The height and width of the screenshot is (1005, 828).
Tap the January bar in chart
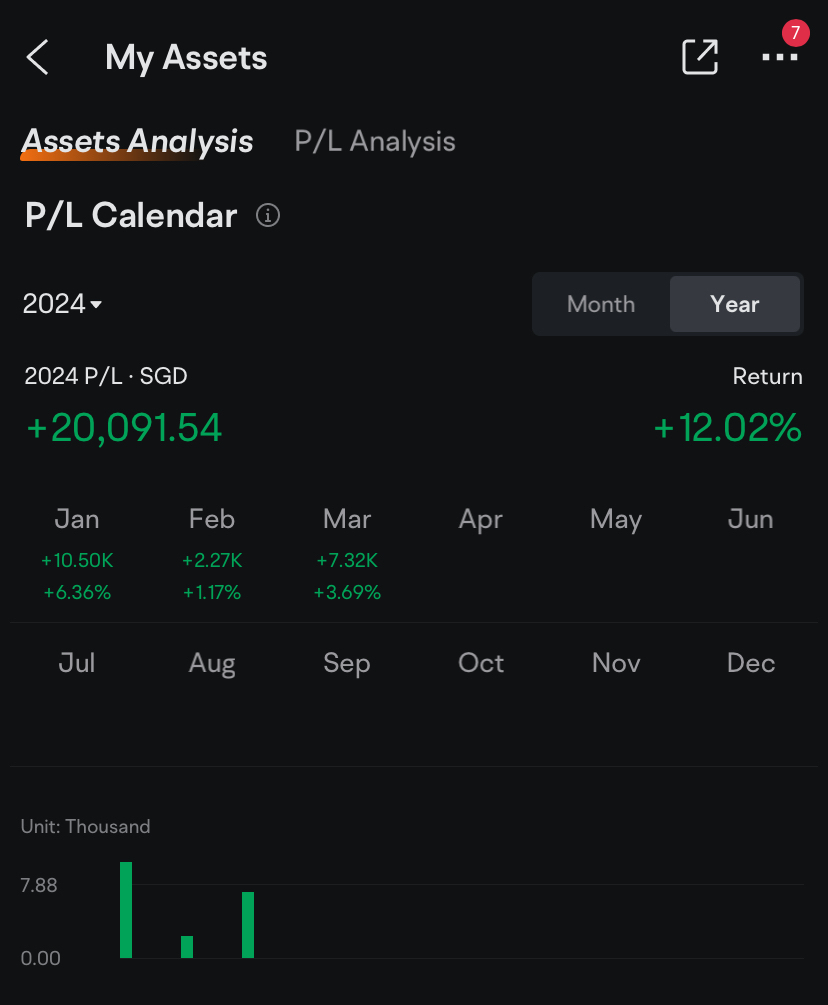point(126,910)
